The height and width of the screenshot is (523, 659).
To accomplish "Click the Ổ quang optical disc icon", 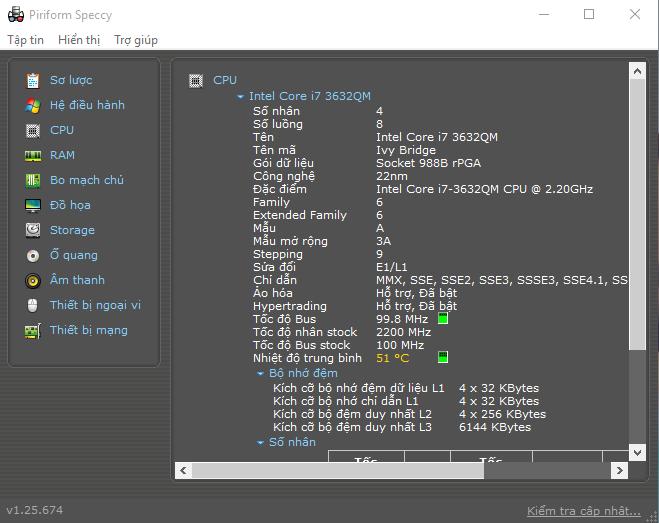I will (x=33, y=255).
